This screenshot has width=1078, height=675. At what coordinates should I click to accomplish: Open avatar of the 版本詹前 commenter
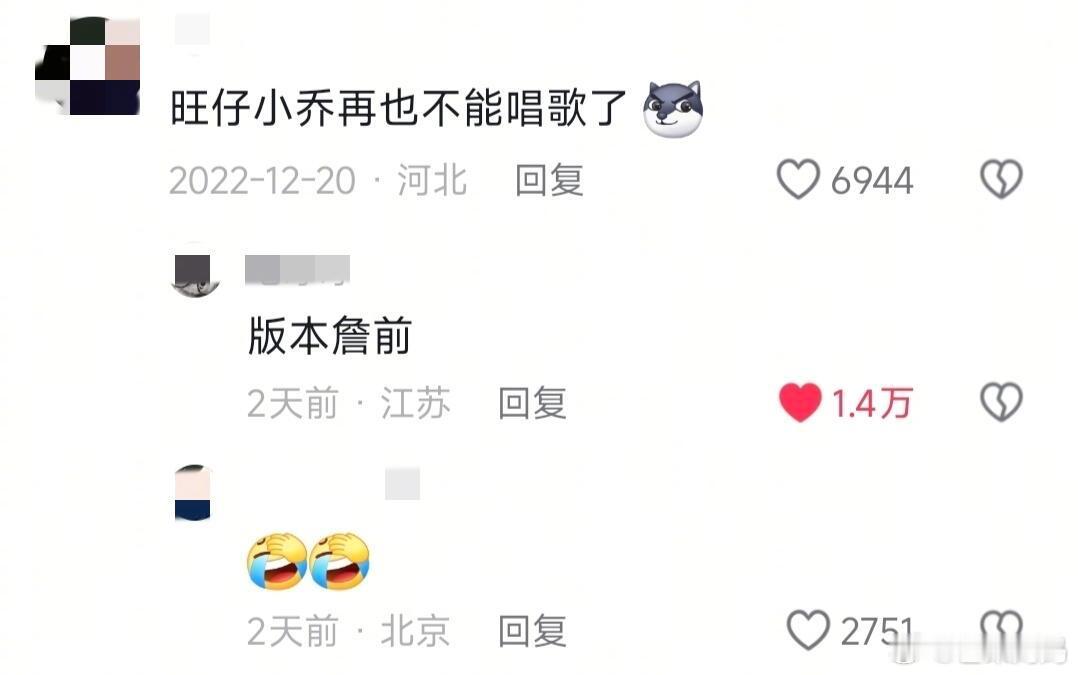coord(195,272)
